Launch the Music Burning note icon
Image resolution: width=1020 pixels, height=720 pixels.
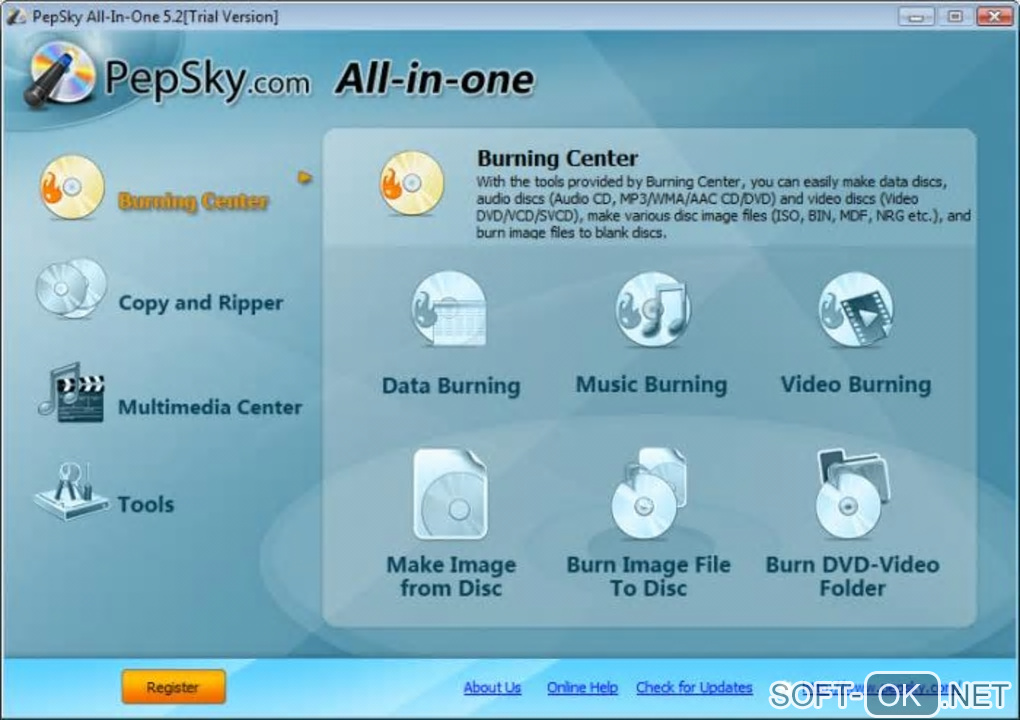pos(652,309)
